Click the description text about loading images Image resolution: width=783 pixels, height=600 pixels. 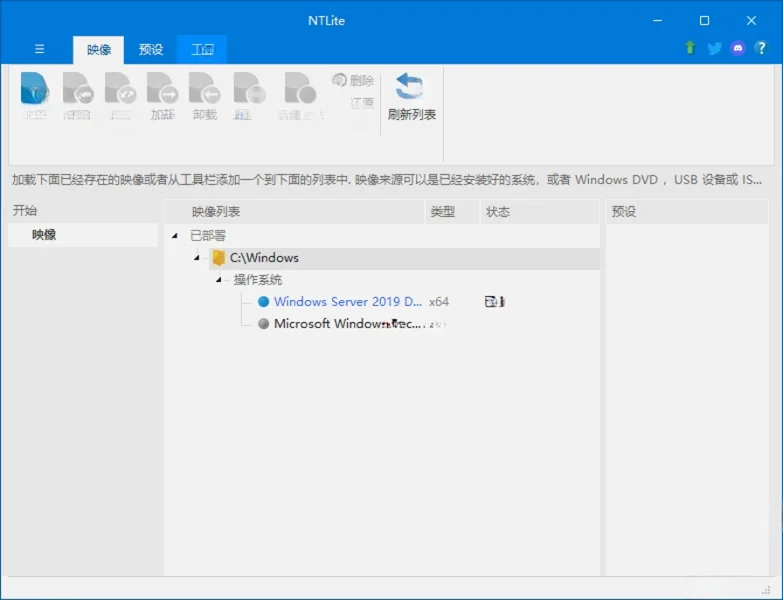coord(387,180)
